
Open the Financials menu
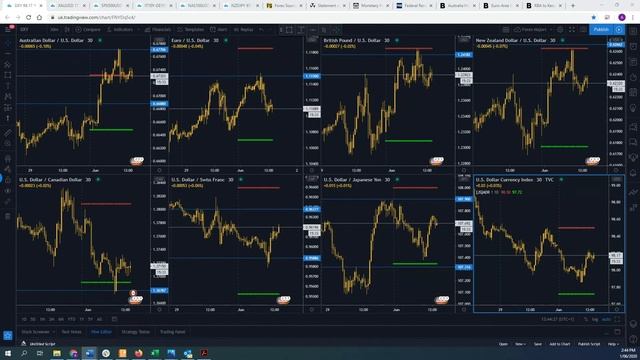158,29
